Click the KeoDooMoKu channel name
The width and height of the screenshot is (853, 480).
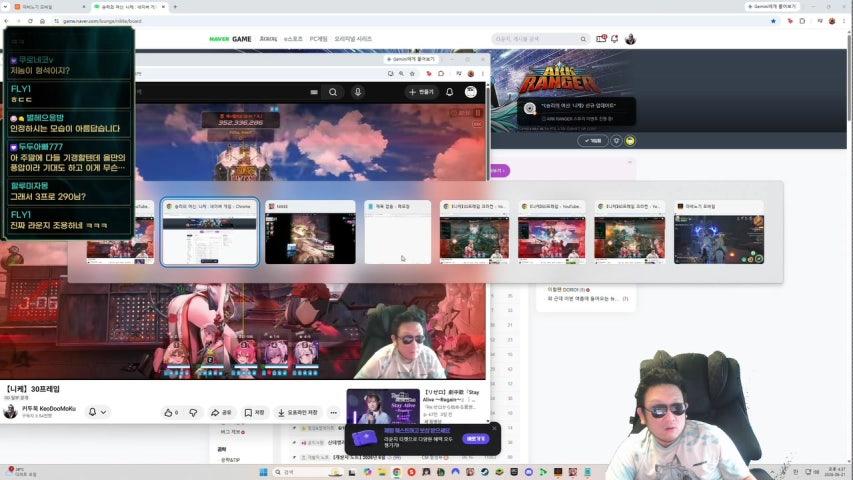coord(49,408)
